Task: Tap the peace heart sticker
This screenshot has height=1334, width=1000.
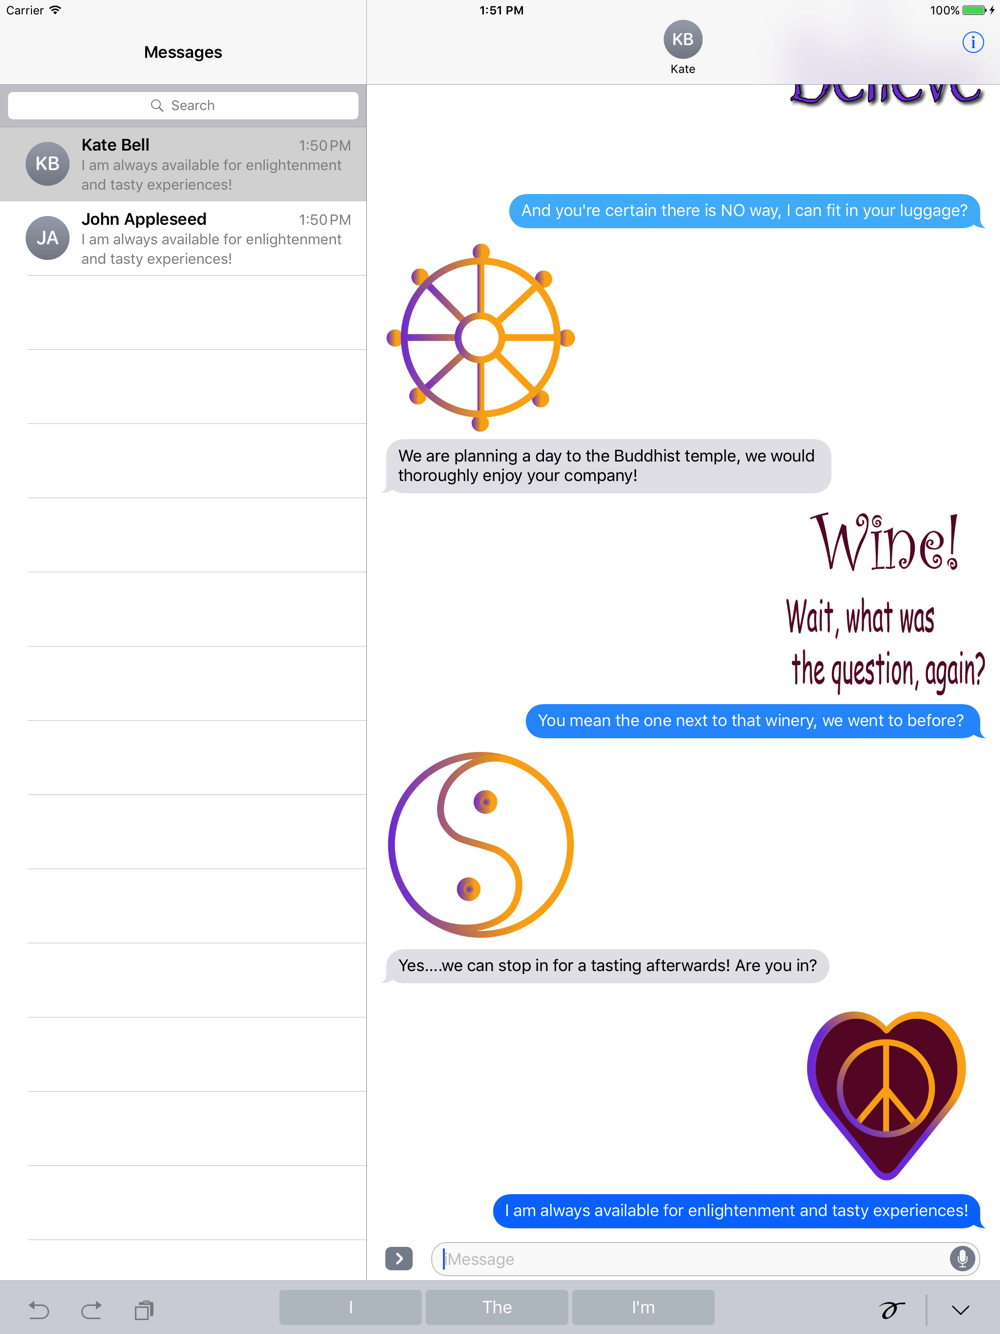Action: (x=886, y=1095)
